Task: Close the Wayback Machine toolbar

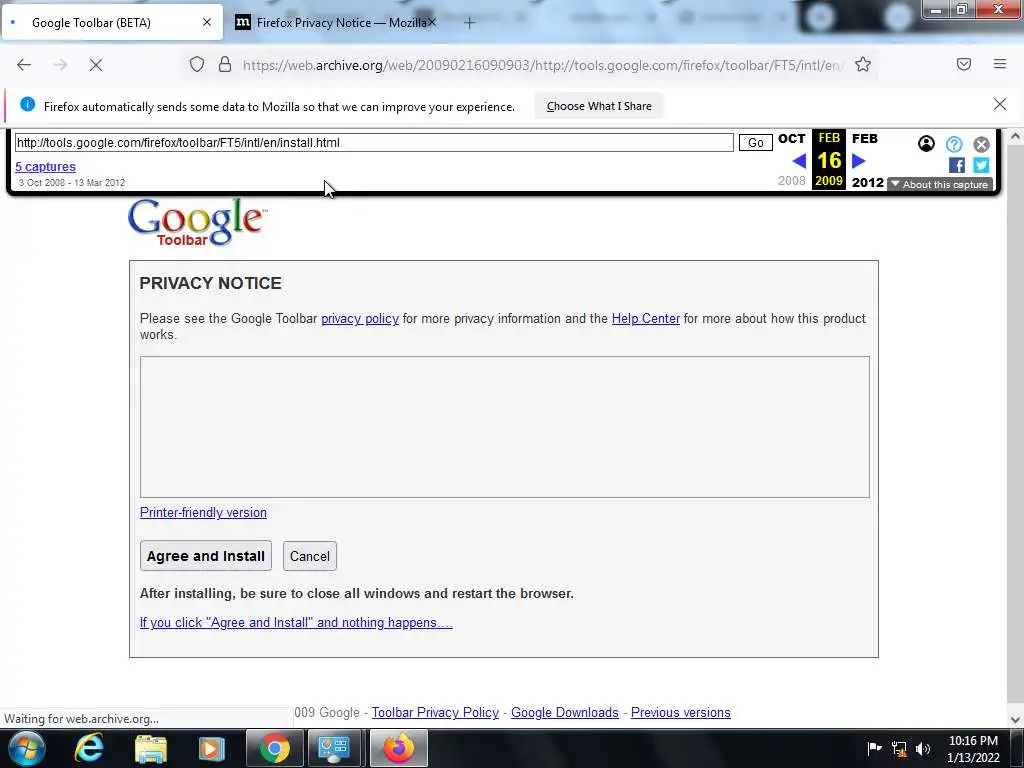Action: point(981,144)
